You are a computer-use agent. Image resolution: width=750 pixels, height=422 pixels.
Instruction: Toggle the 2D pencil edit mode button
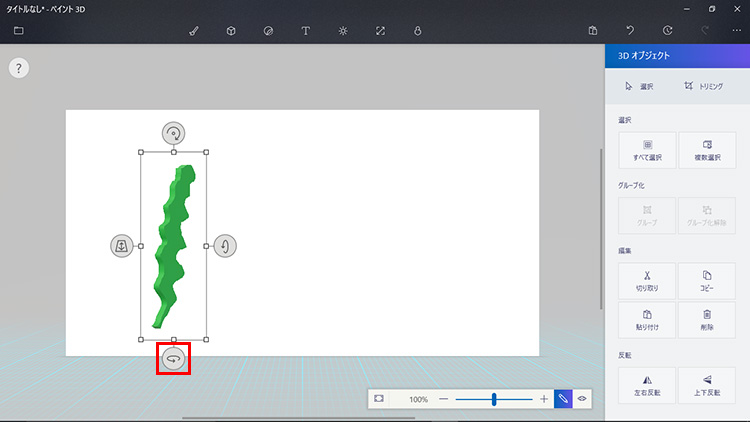563,399
